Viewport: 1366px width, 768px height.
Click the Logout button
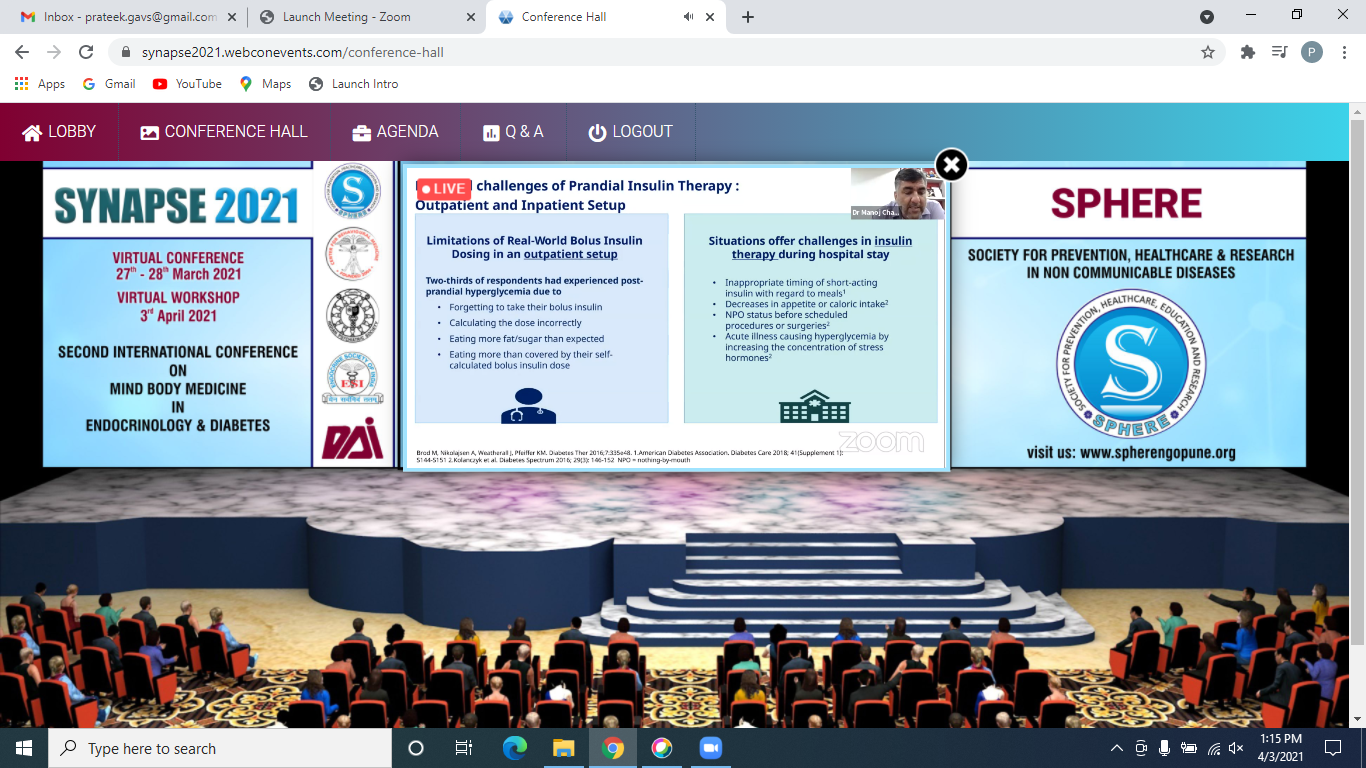point(630,132)
